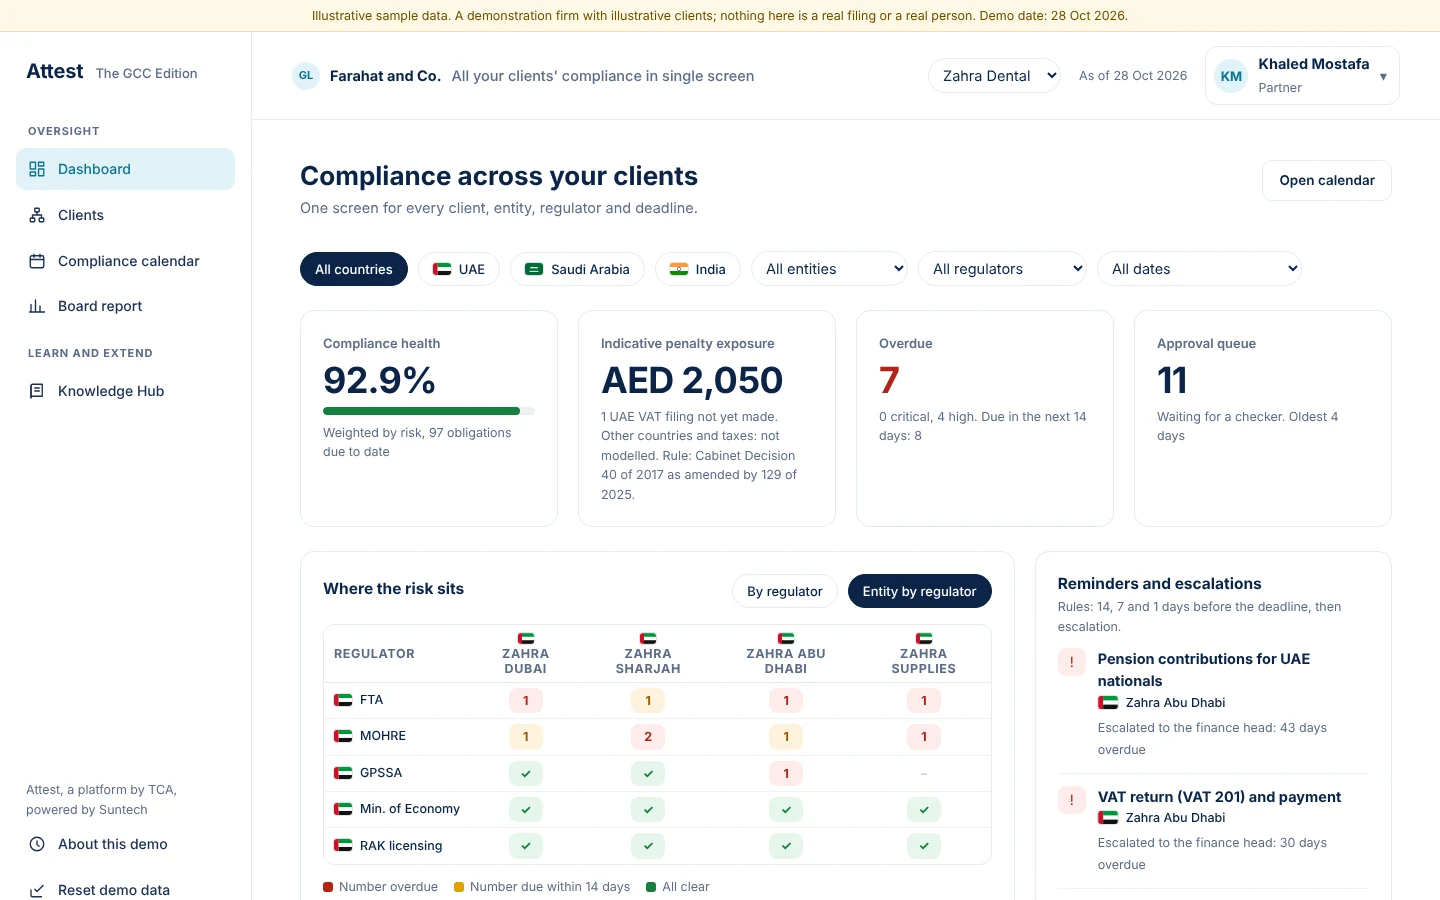Image resolution: width=1440 pixels, height=900 pixels.
Task: Switch risk view to Entity by regulator
Action: click(920, 591)
